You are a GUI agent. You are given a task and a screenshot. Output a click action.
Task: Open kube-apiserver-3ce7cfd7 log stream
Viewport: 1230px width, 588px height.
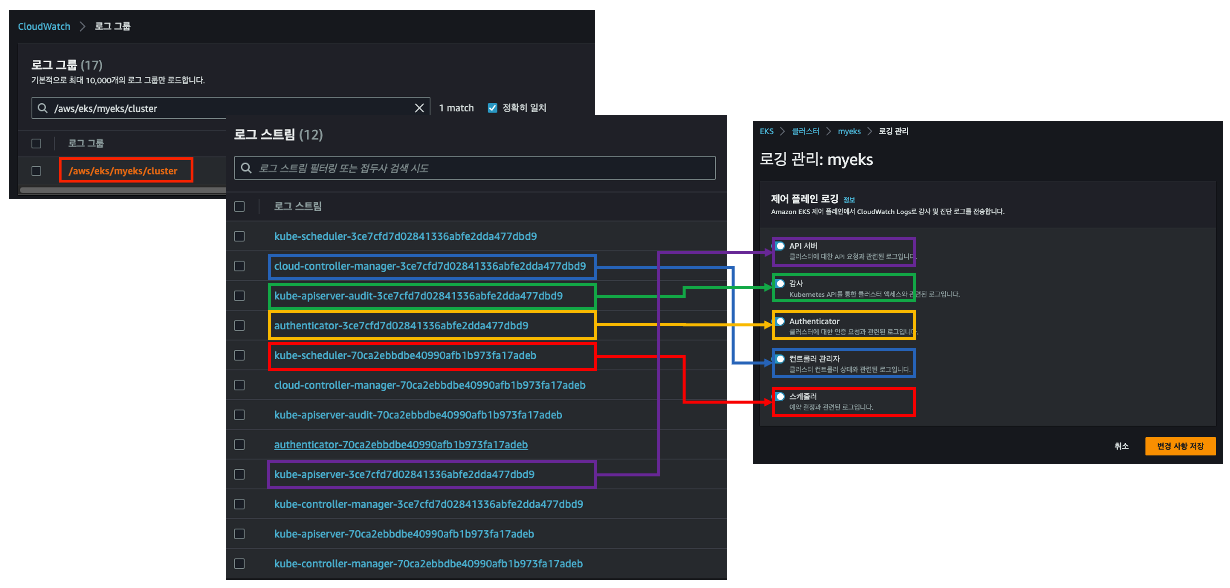404,474
